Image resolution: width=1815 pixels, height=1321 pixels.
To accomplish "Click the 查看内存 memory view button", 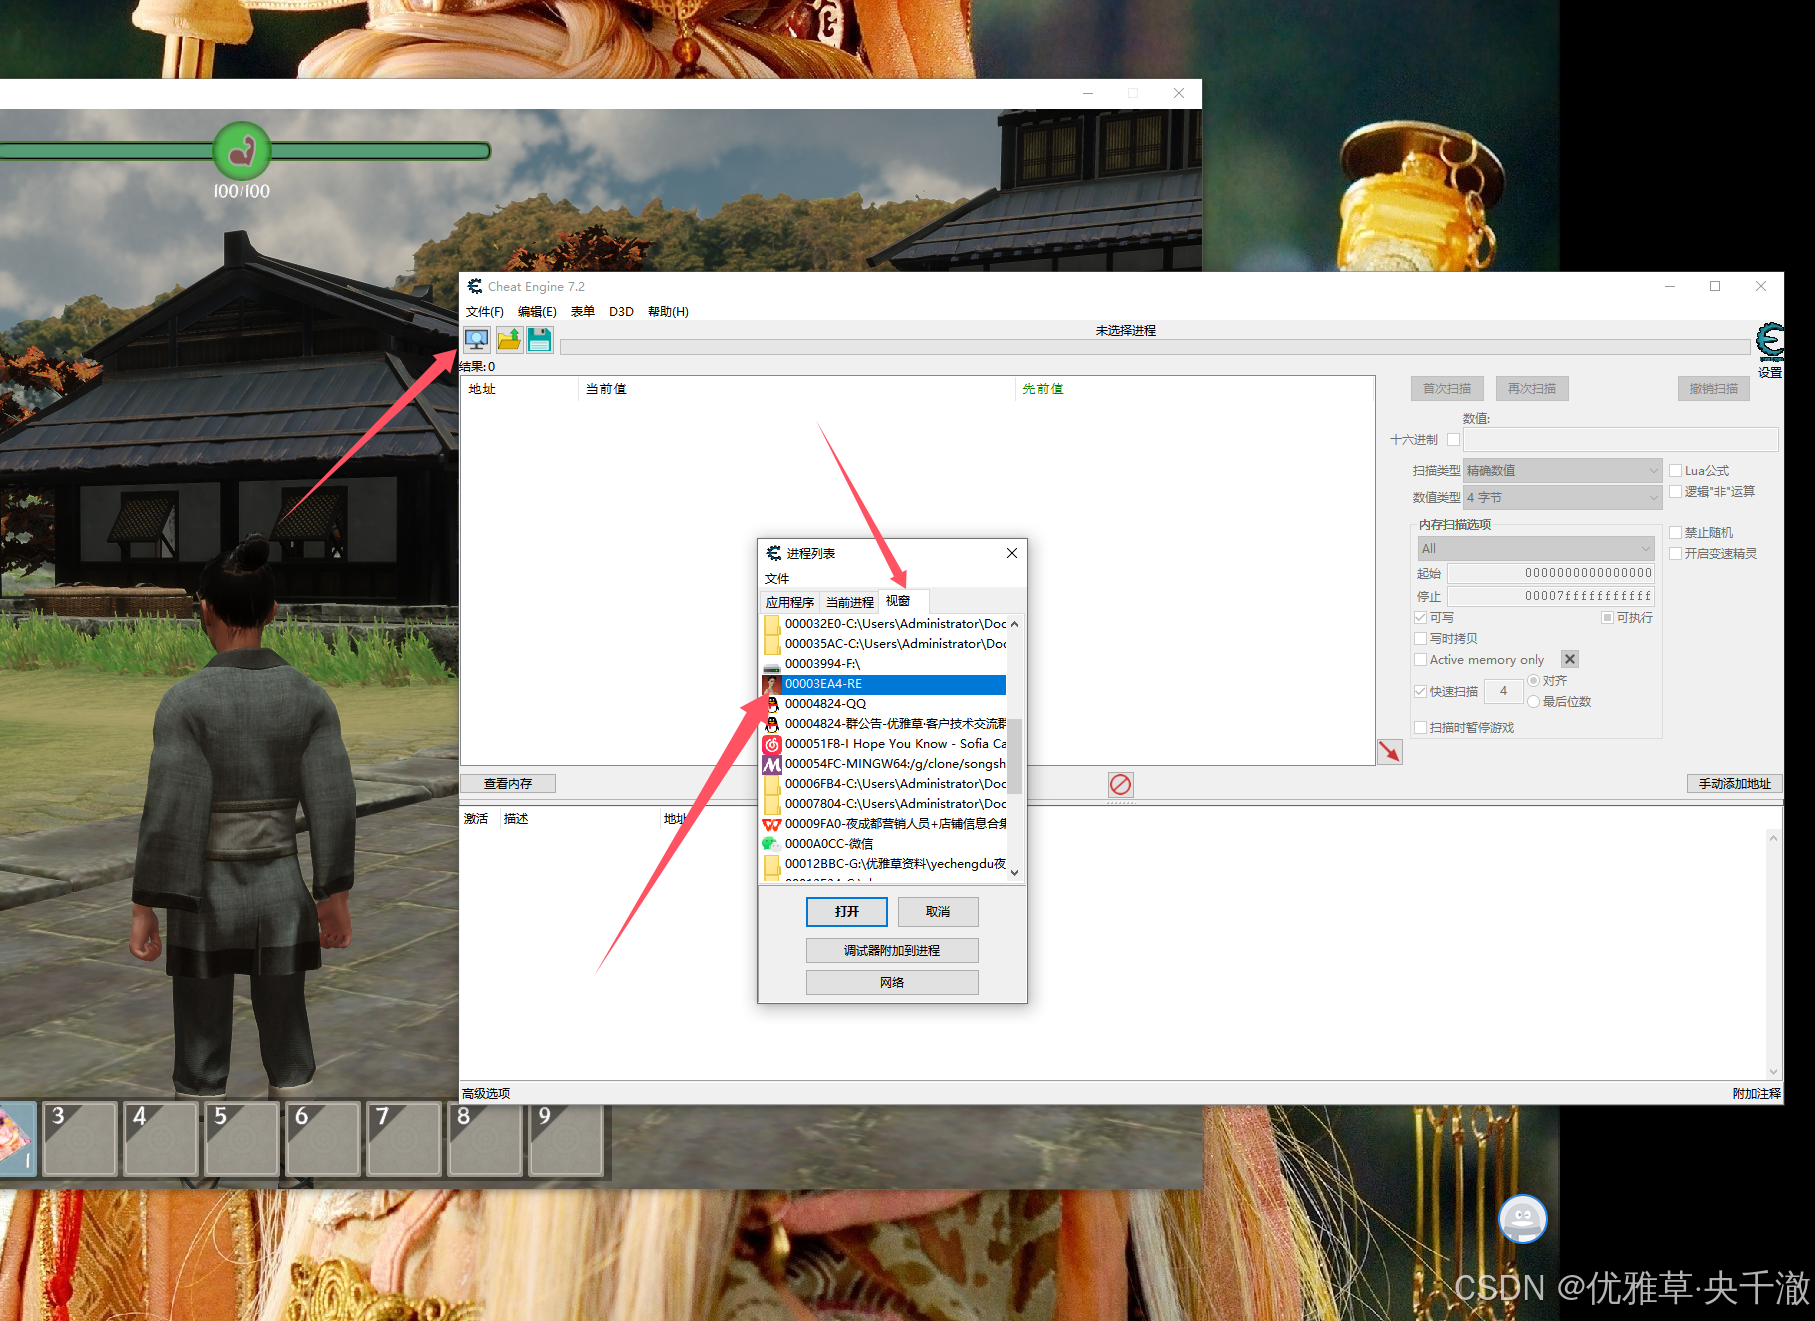I will tap(508, 784).
